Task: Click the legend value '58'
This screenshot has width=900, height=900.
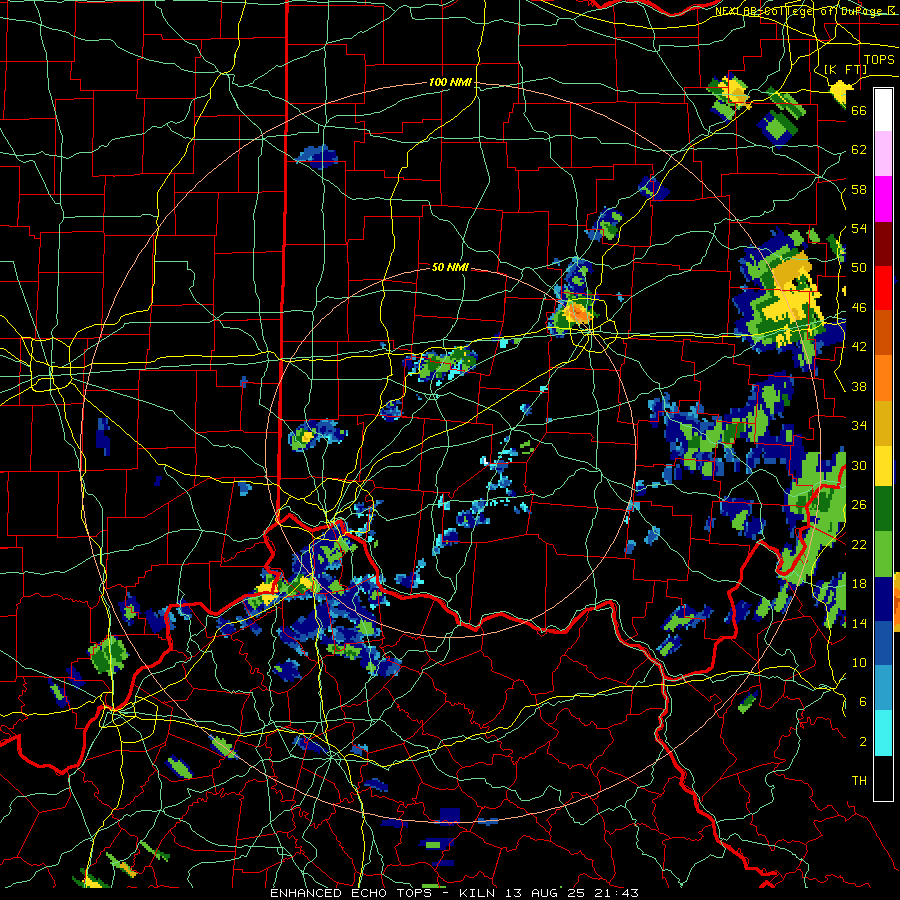Action: (x=859, y=189)
